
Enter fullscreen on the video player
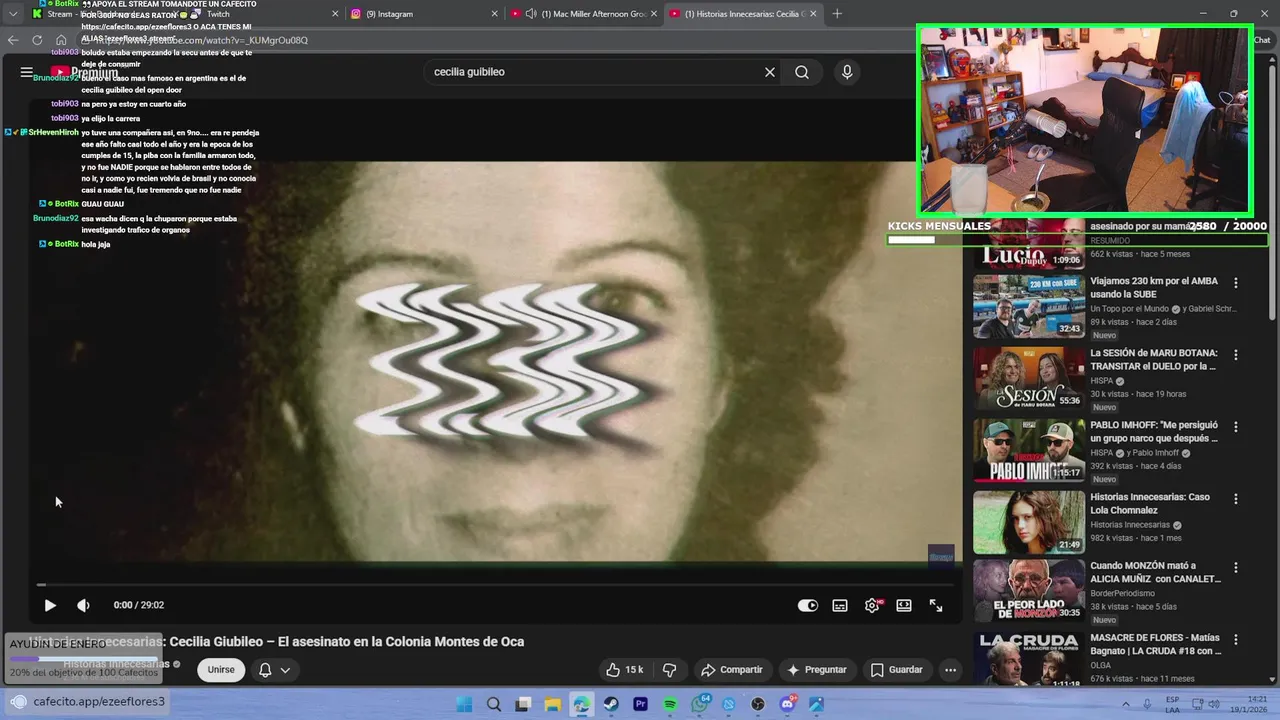pos(936,605)
